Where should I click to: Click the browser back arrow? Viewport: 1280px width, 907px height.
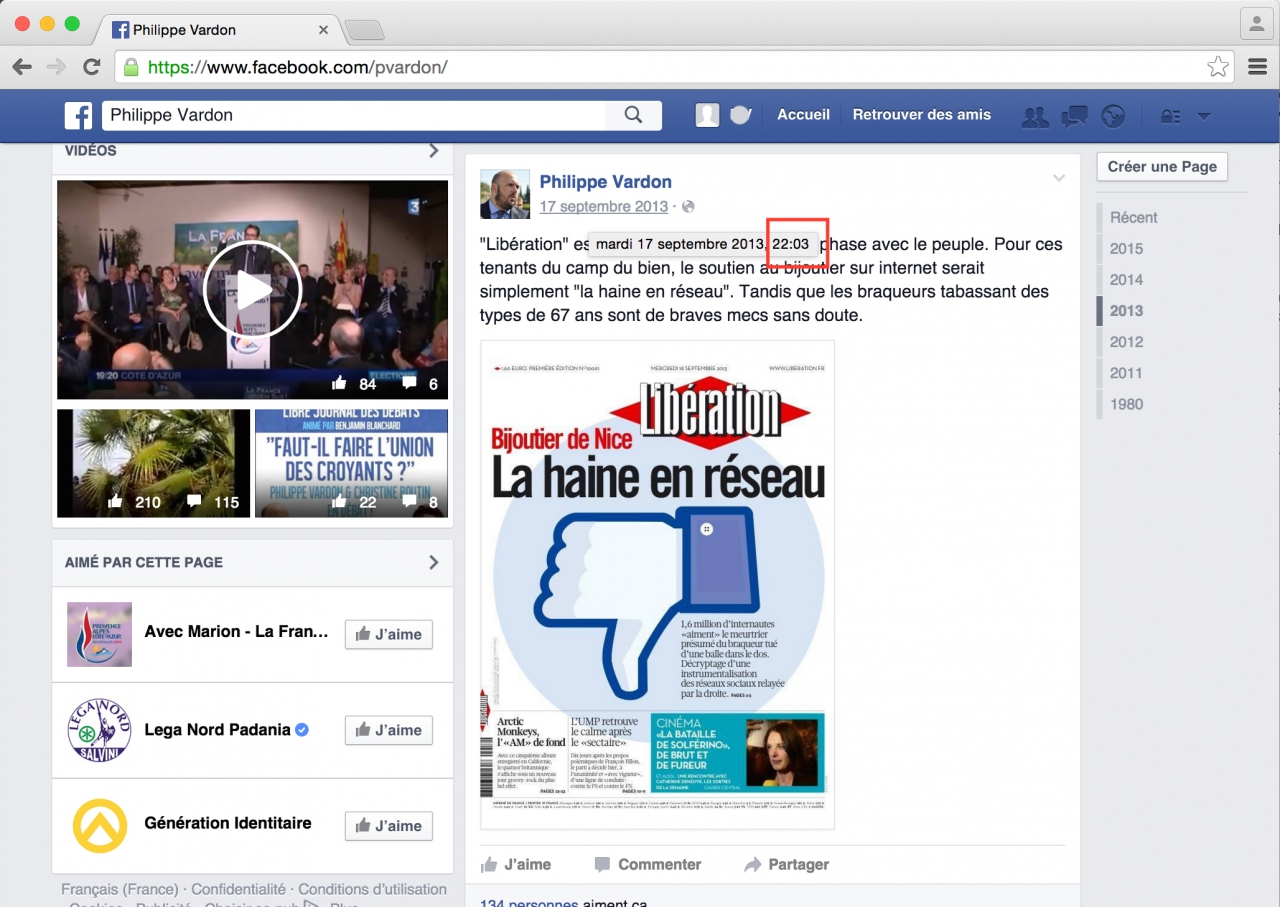coord(22,67)
